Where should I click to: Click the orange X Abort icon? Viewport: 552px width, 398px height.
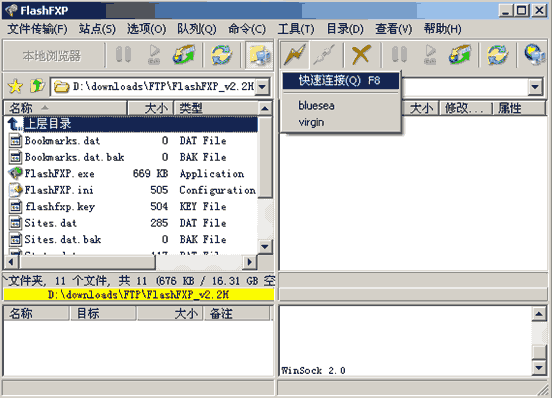point(361,55)
